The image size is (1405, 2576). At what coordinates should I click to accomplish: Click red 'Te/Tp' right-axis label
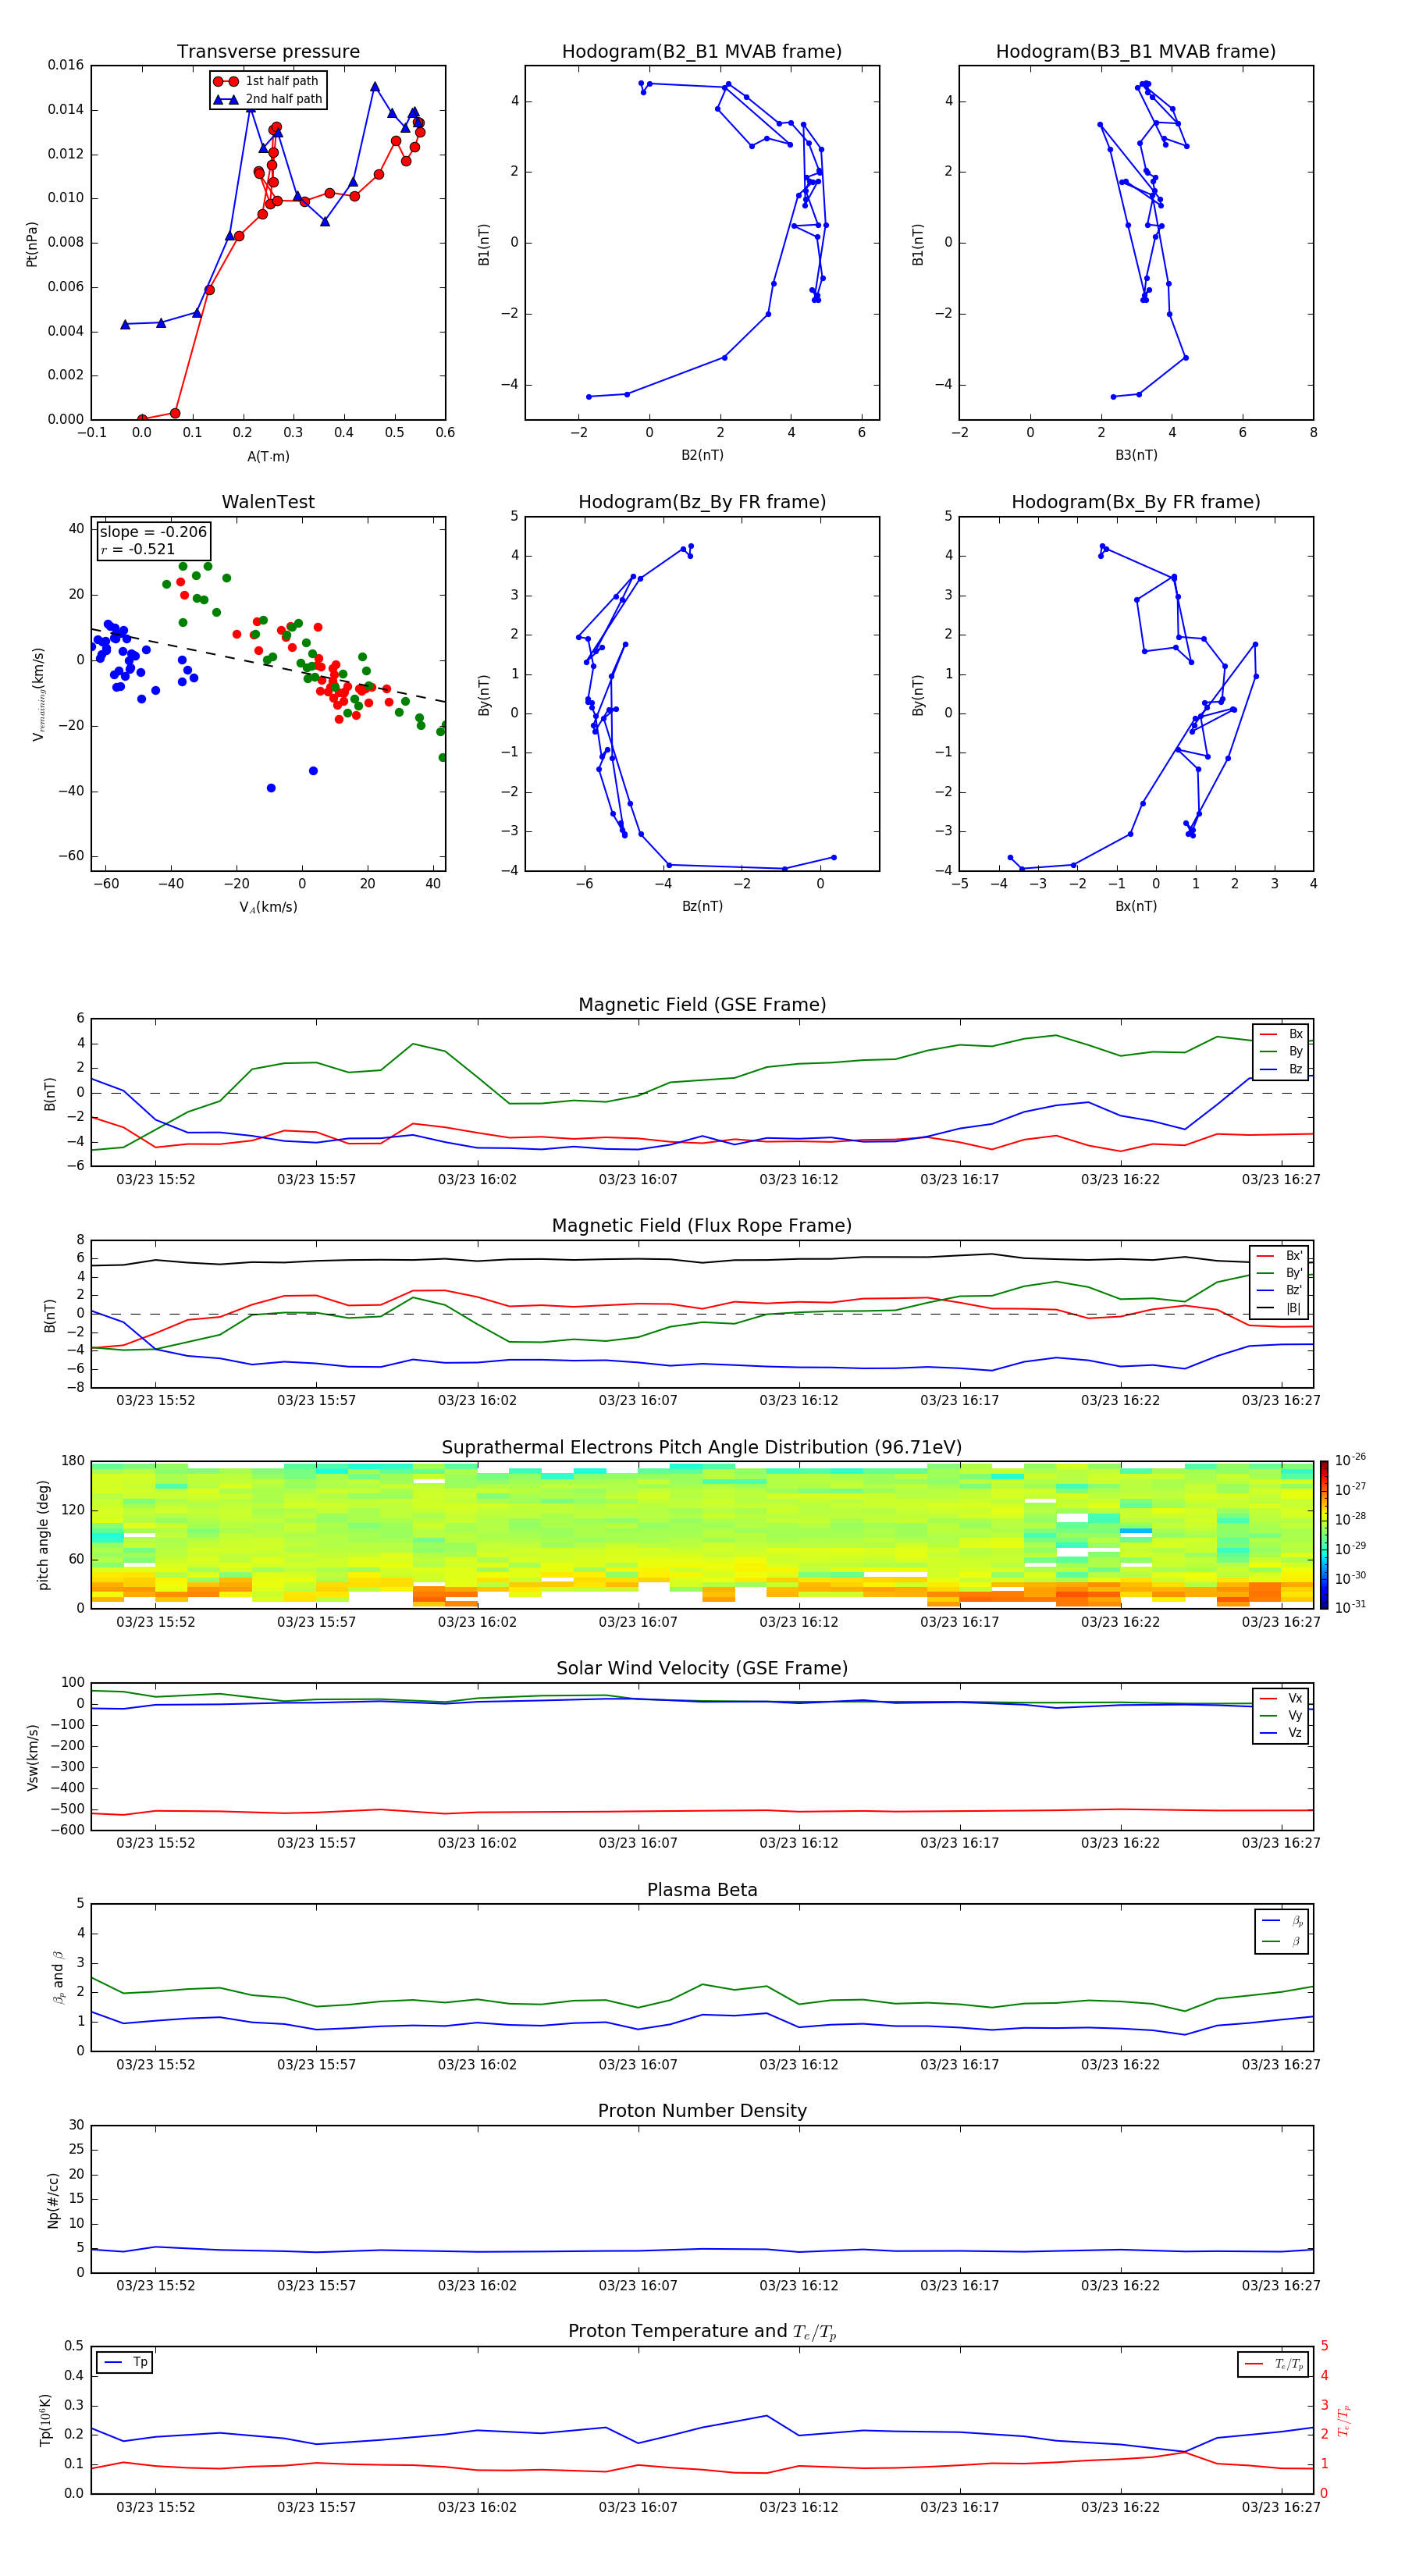(1344, 2421)
